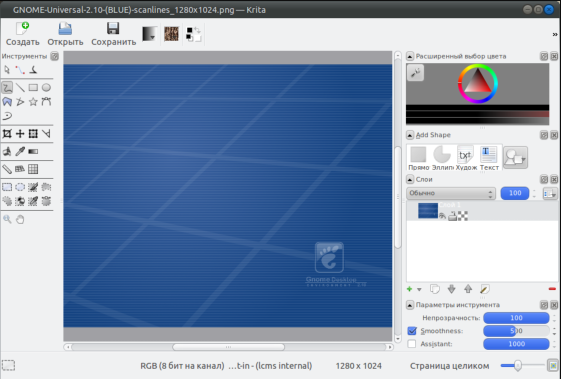
Task: Activate the Crop tool
Action: [7, 133]
